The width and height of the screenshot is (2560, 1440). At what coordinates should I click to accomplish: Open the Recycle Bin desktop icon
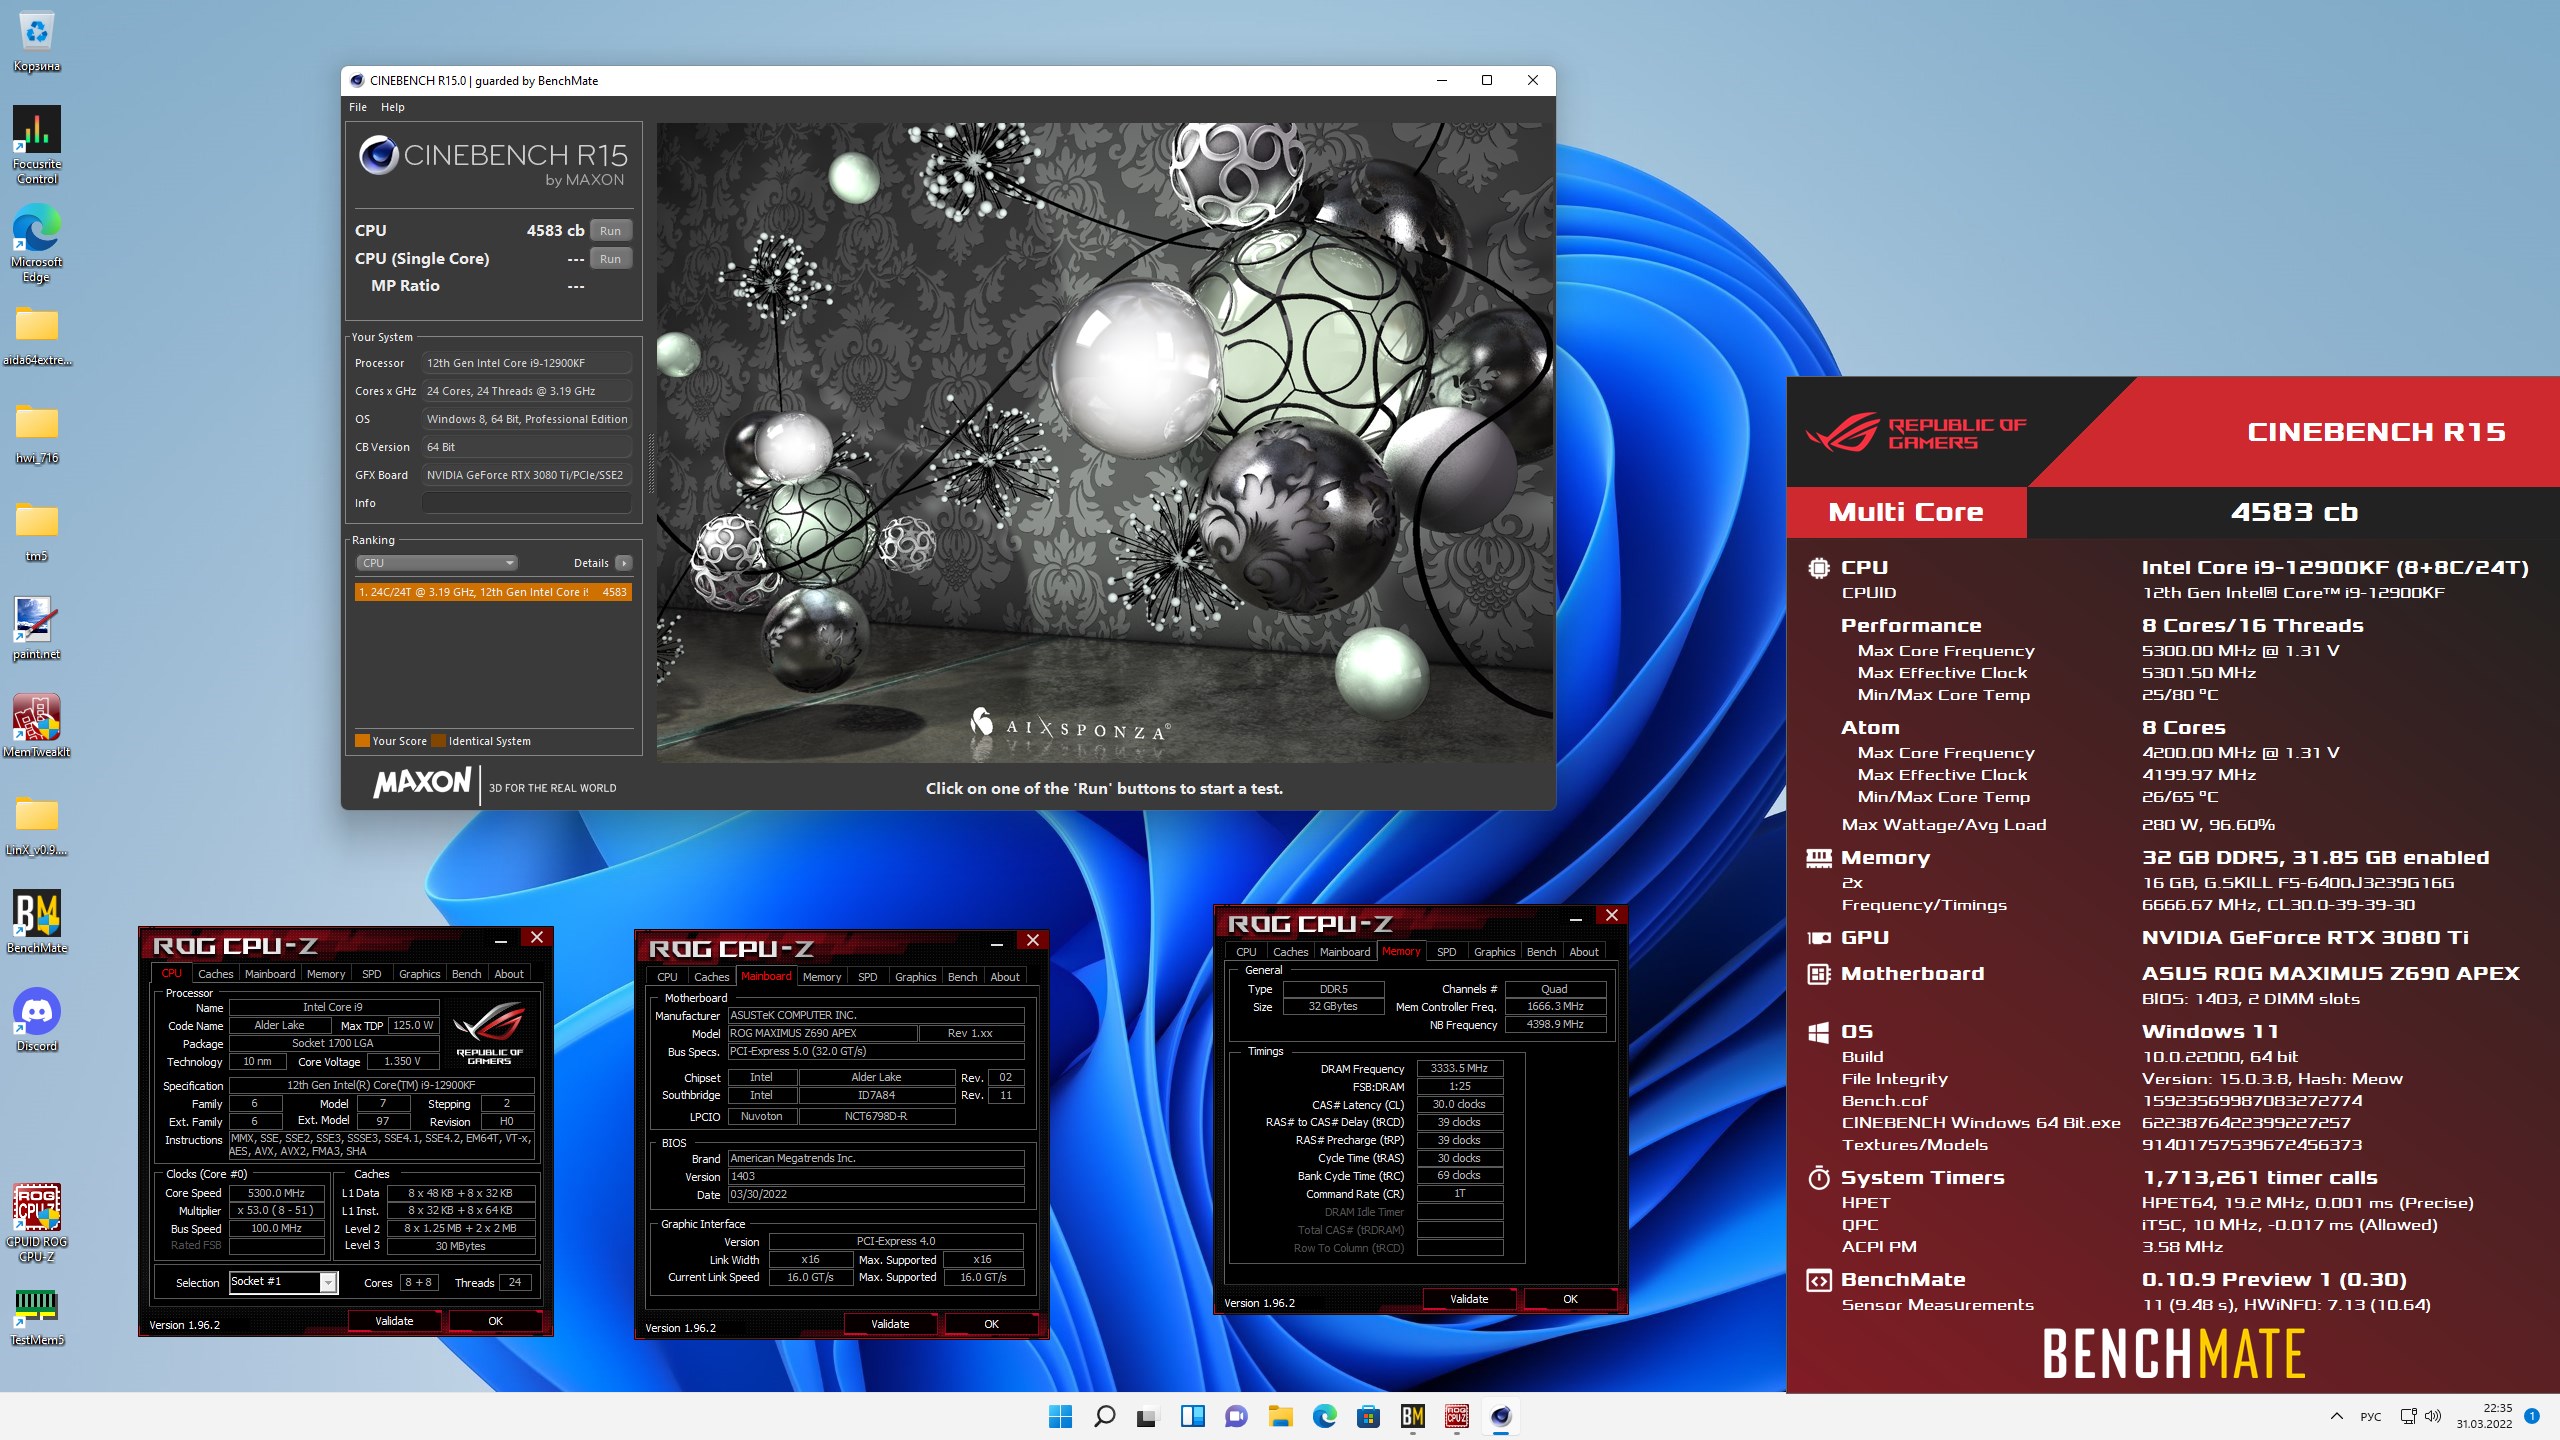[x=37, y=42]
